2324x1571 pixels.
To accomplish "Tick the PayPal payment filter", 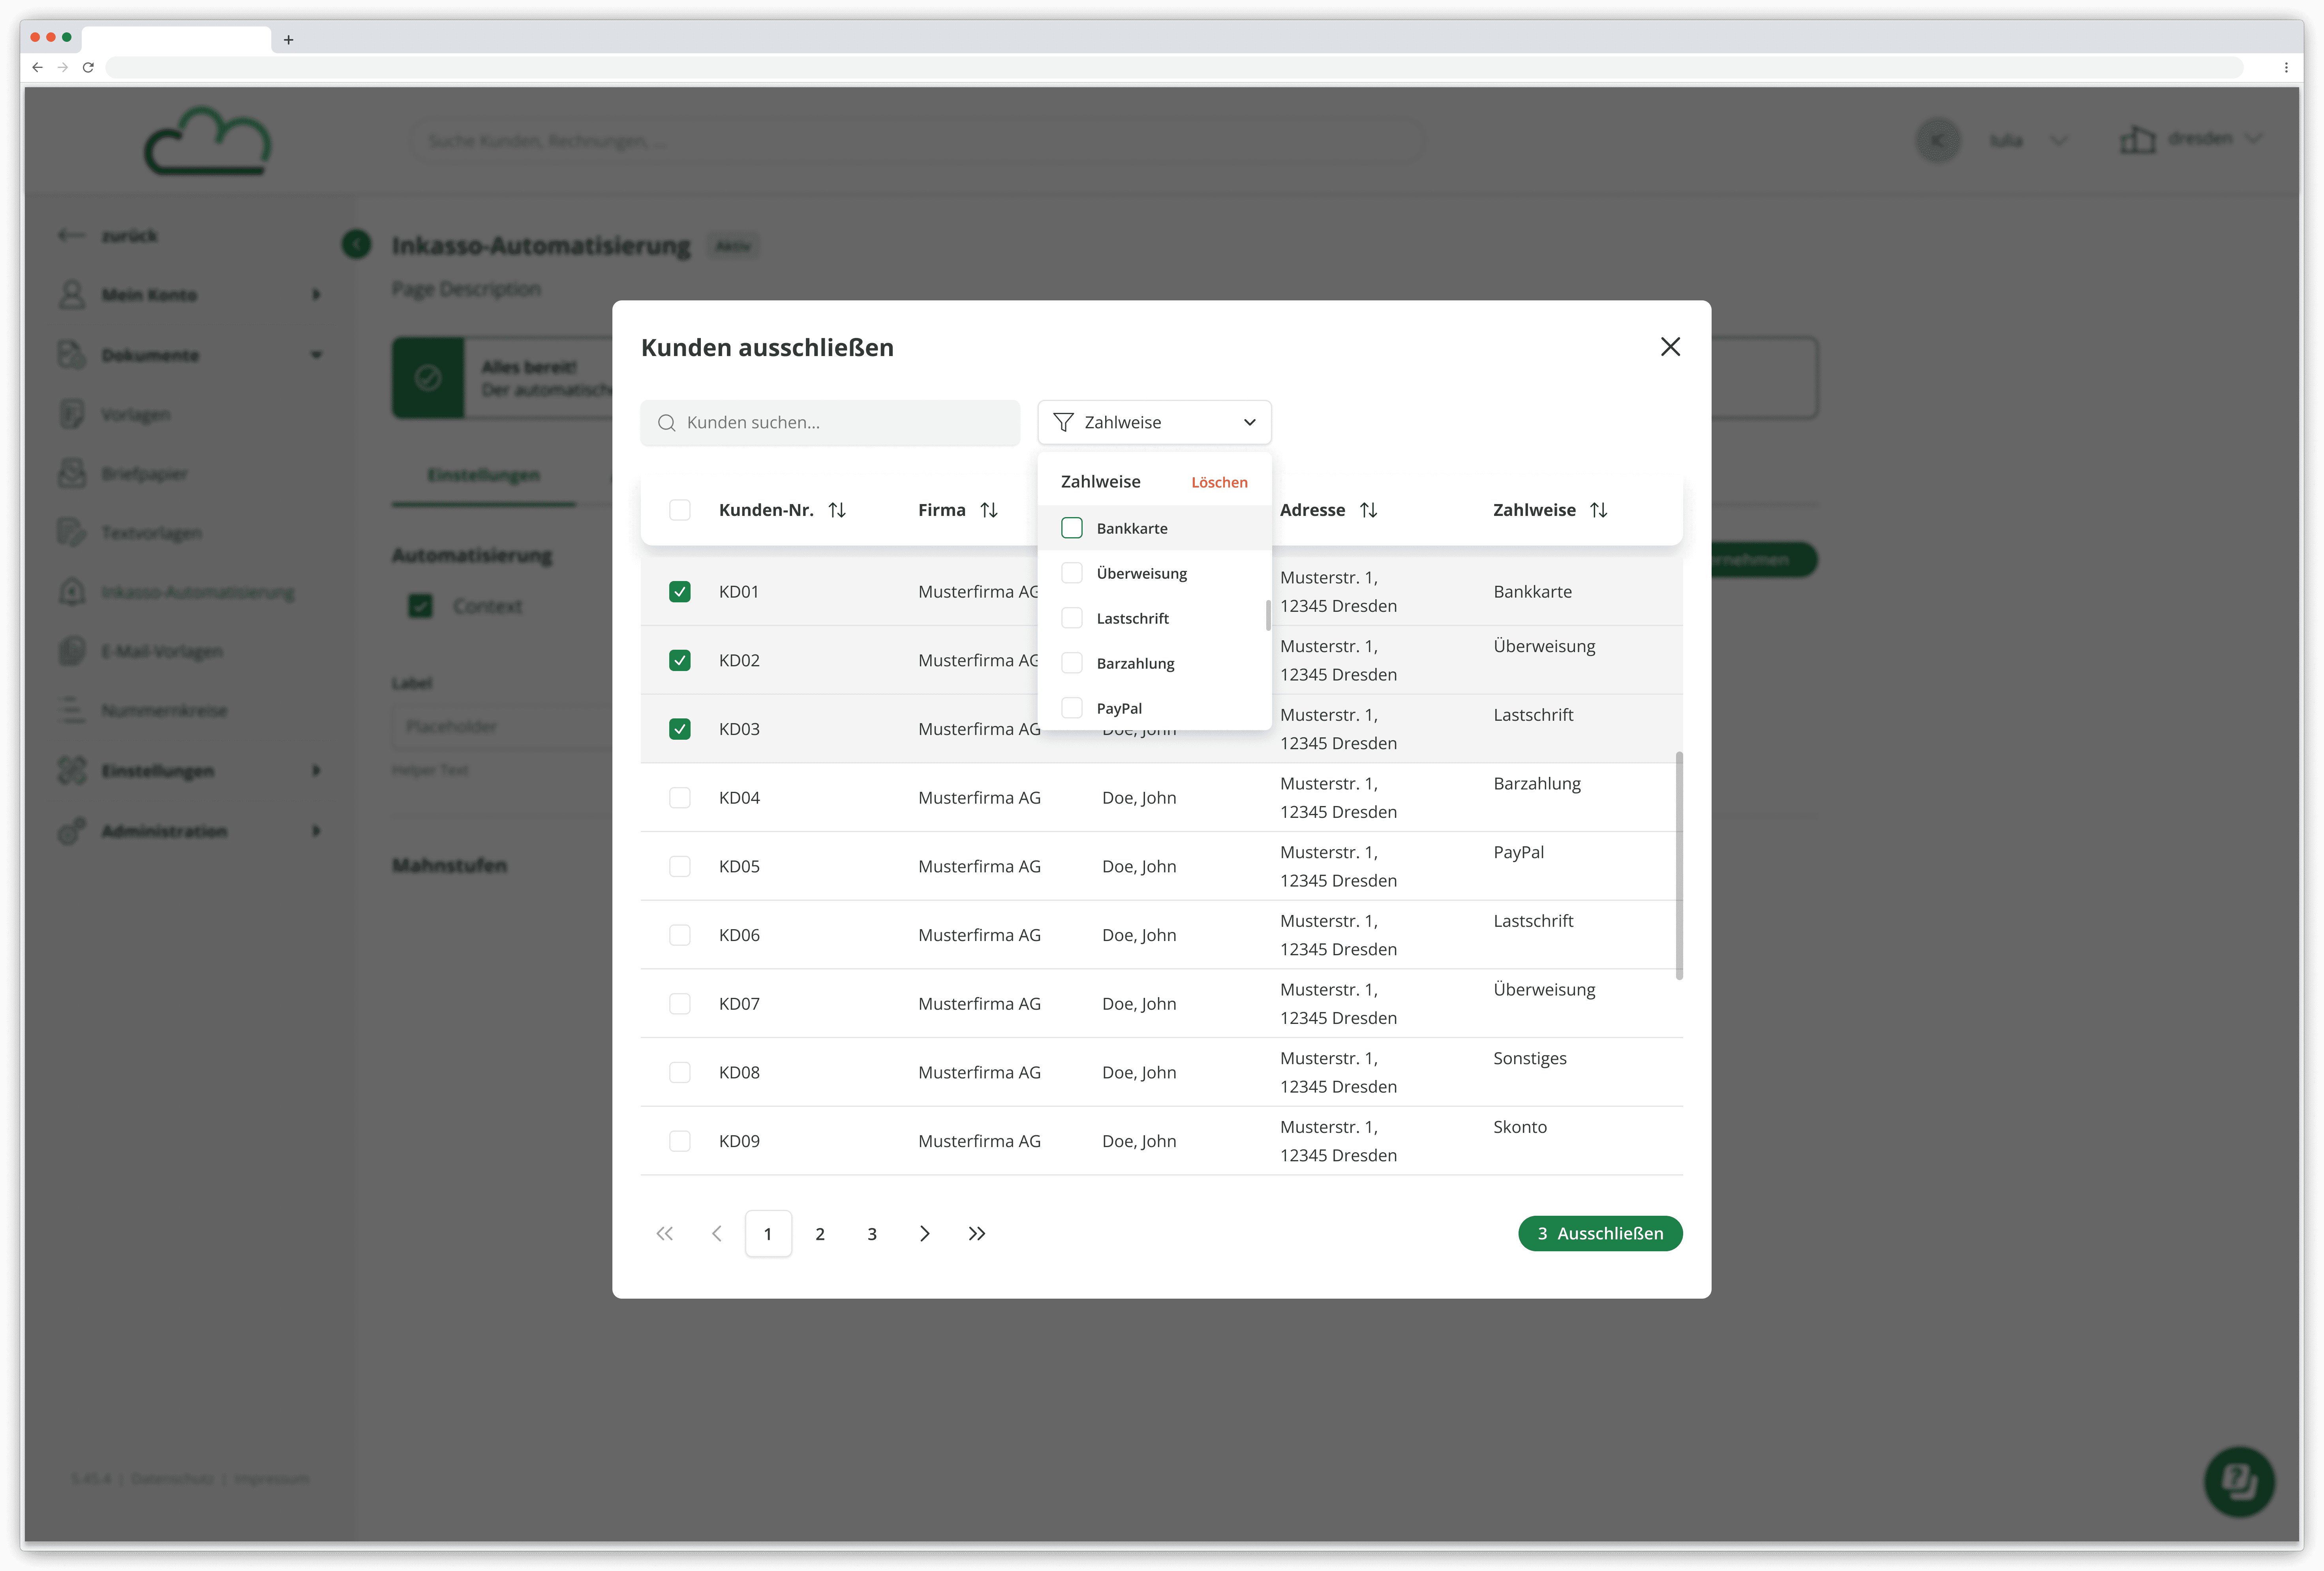I will tap(1071, 708).
